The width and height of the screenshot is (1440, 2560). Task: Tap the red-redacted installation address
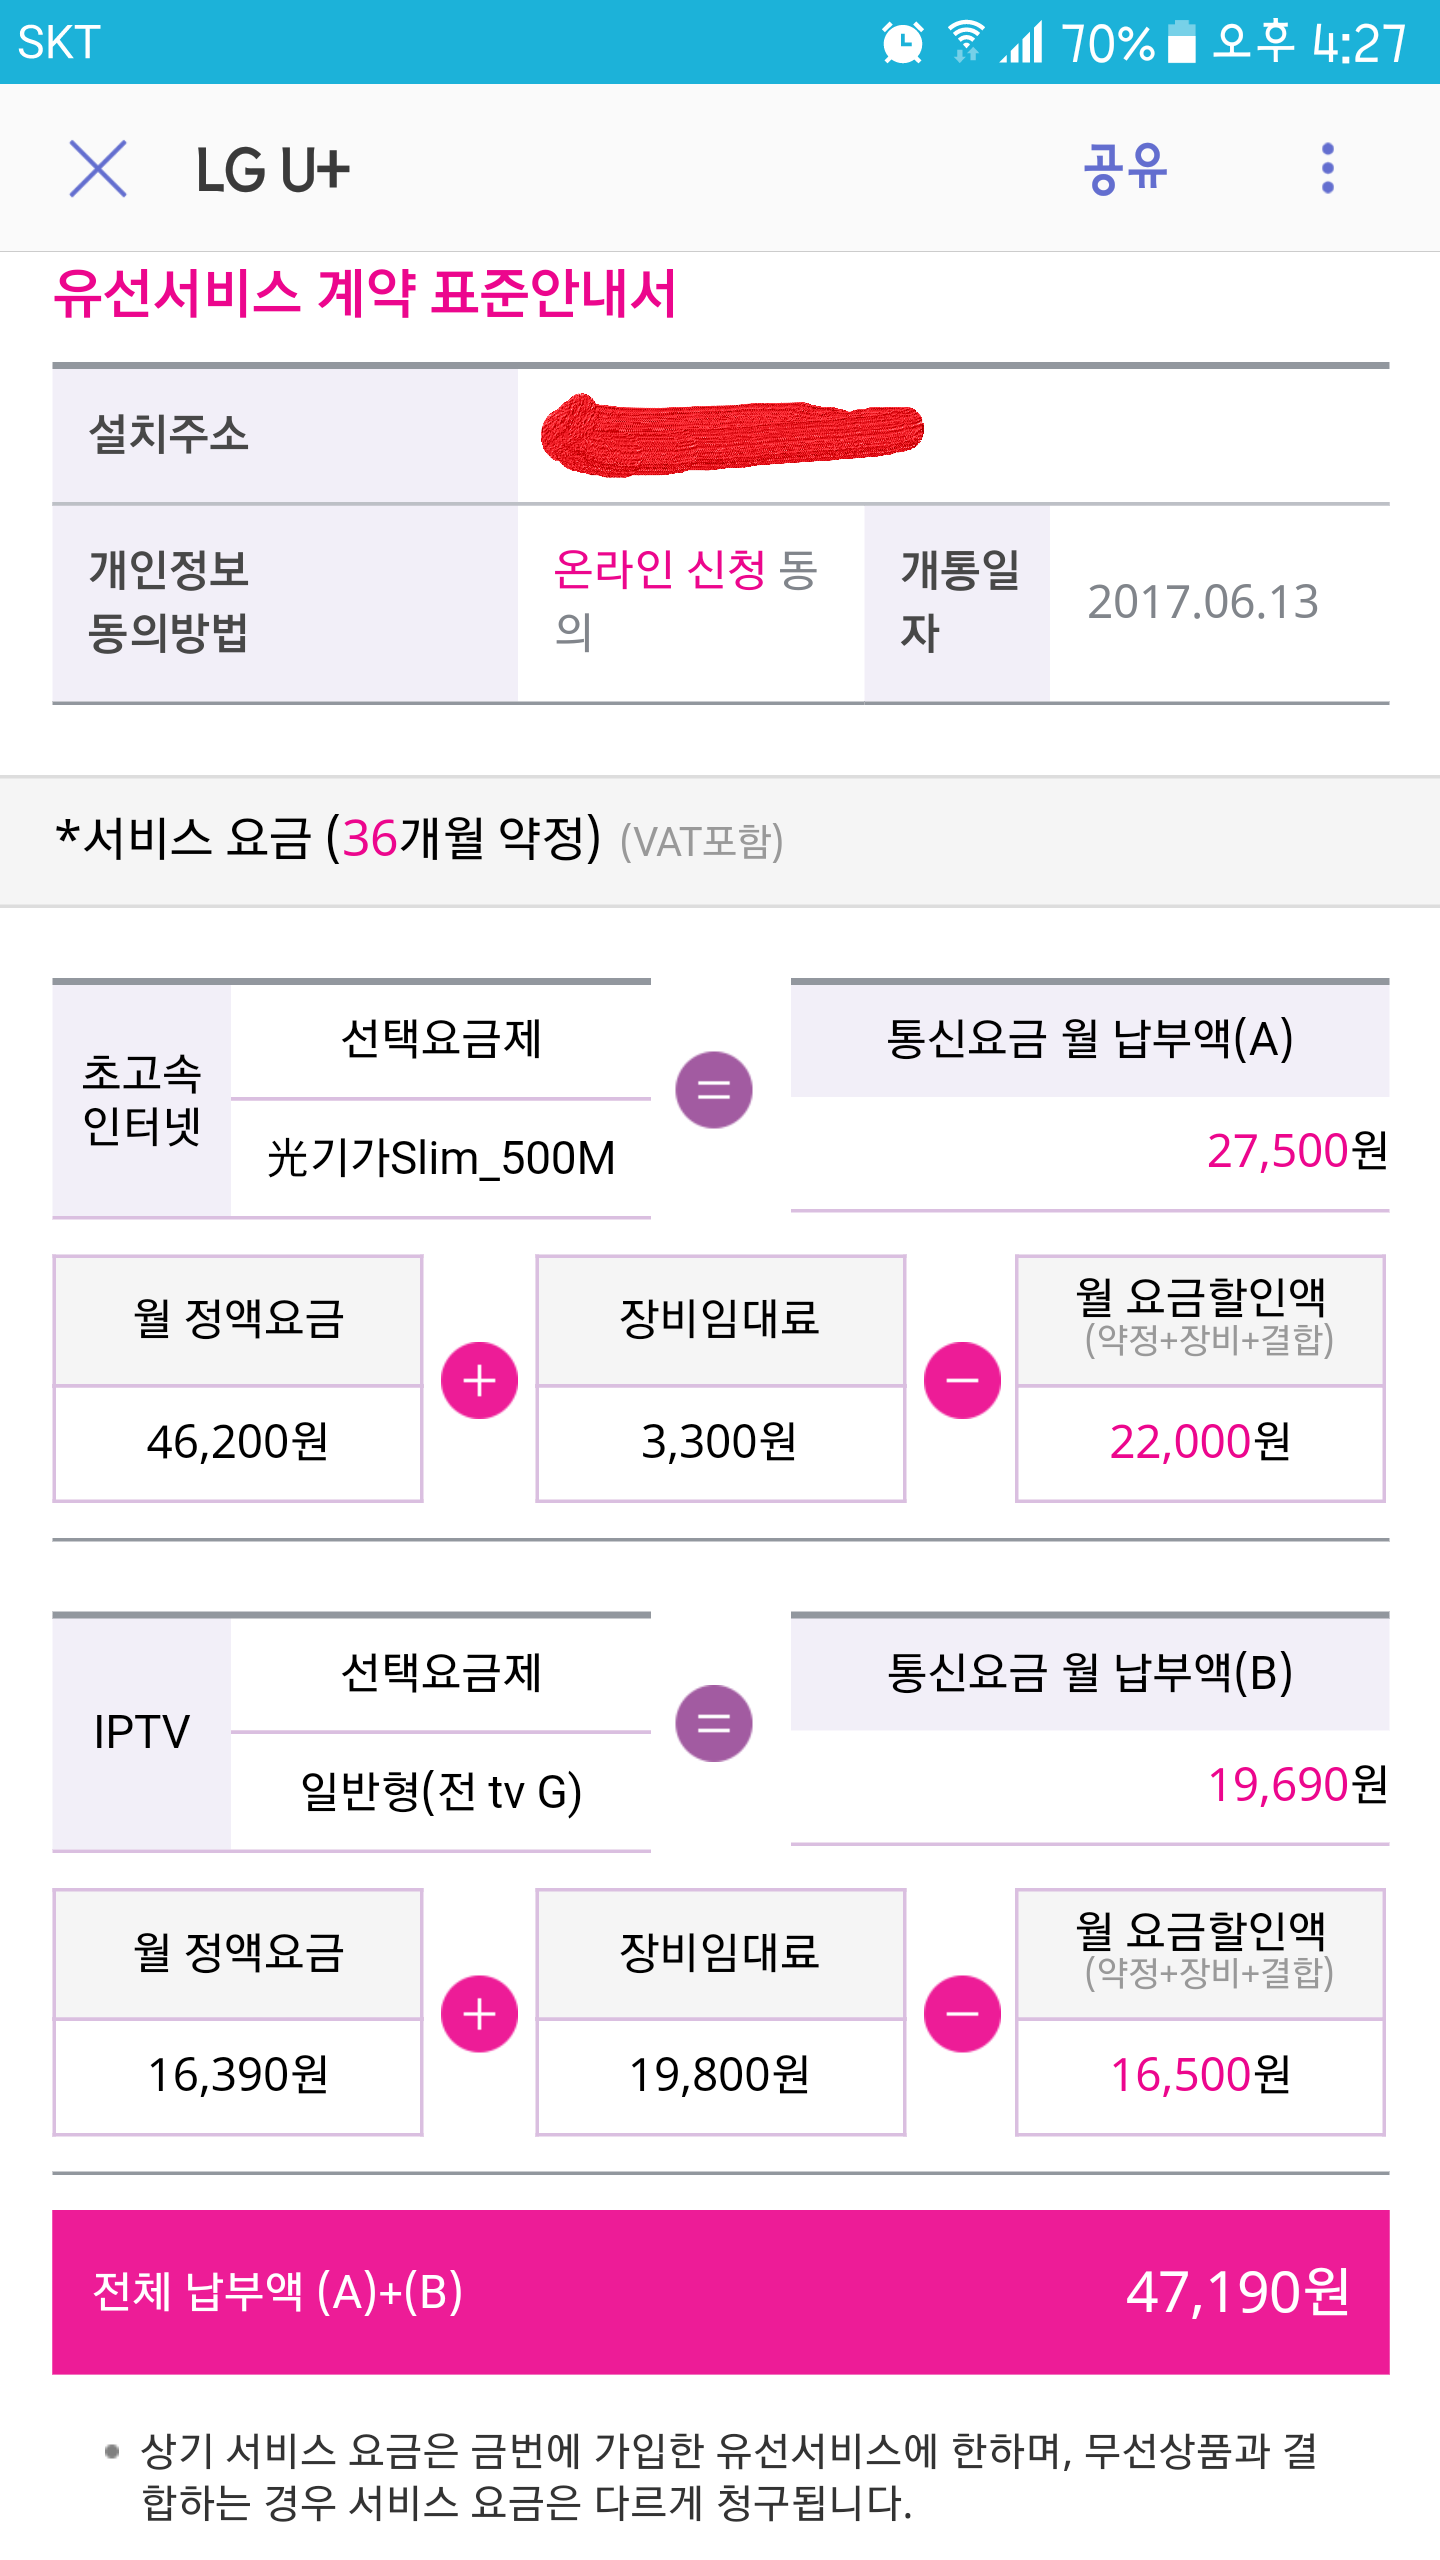[x=731, y=434]
